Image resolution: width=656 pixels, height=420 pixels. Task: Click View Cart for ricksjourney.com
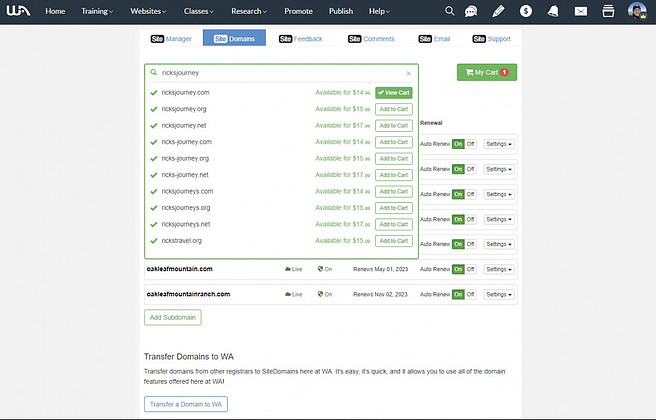[394, 93]
